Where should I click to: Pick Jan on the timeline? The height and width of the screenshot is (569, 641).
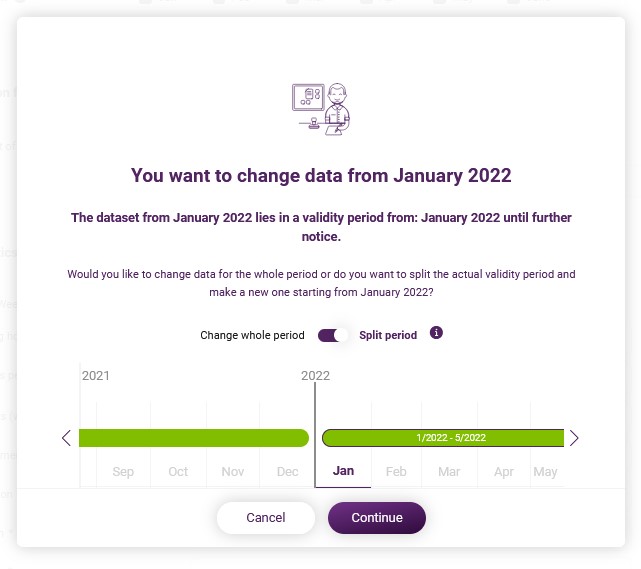[343, 471]
